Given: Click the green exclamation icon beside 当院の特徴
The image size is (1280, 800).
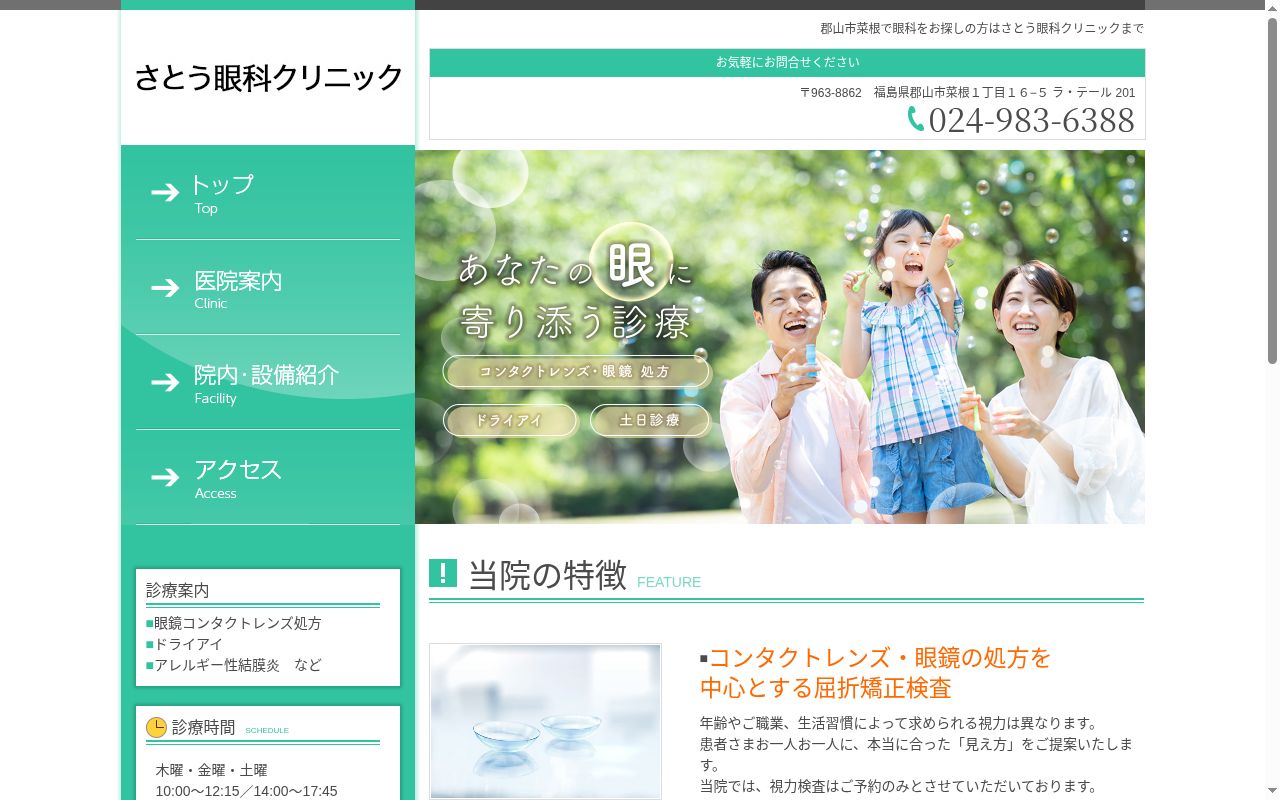Looking at the screenshot, I should coord(443,573).
